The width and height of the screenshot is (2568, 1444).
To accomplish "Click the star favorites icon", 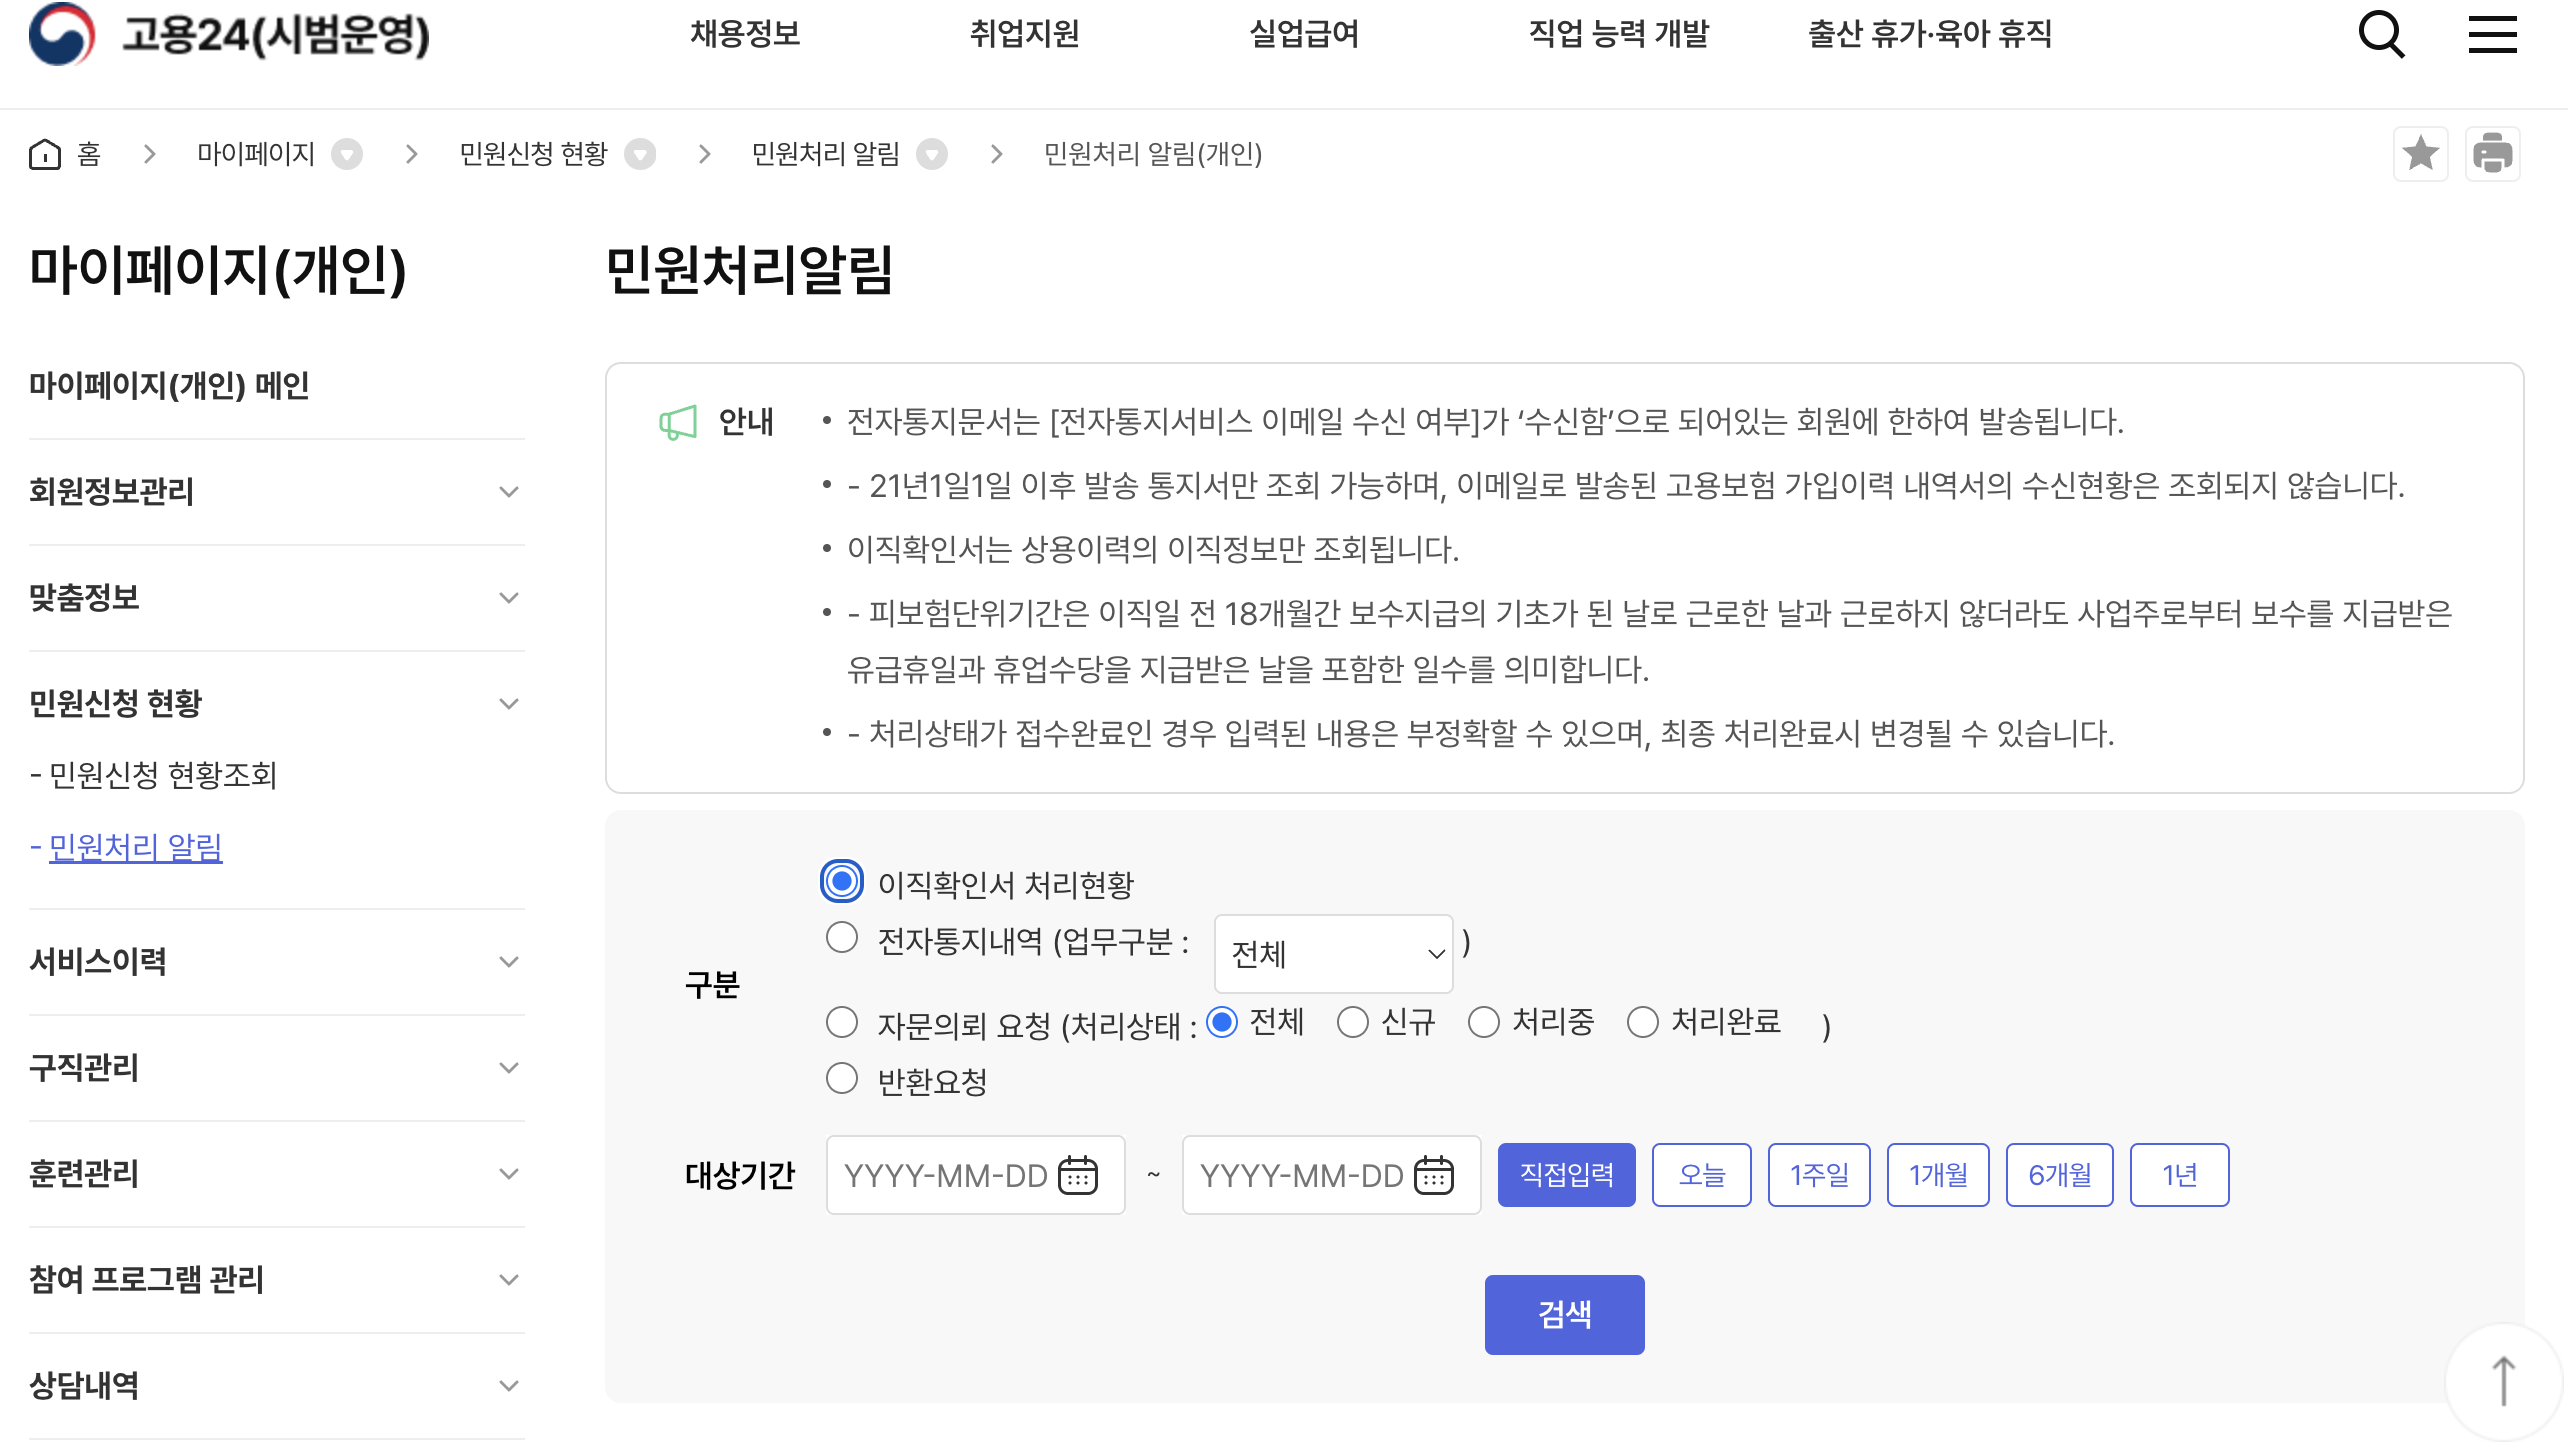I will click(2420, 154).
